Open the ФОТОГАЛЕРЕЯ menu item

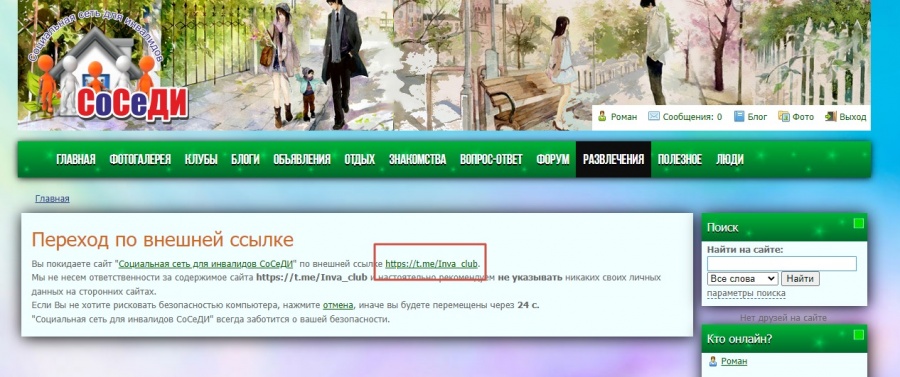click(x=140, y=160)
